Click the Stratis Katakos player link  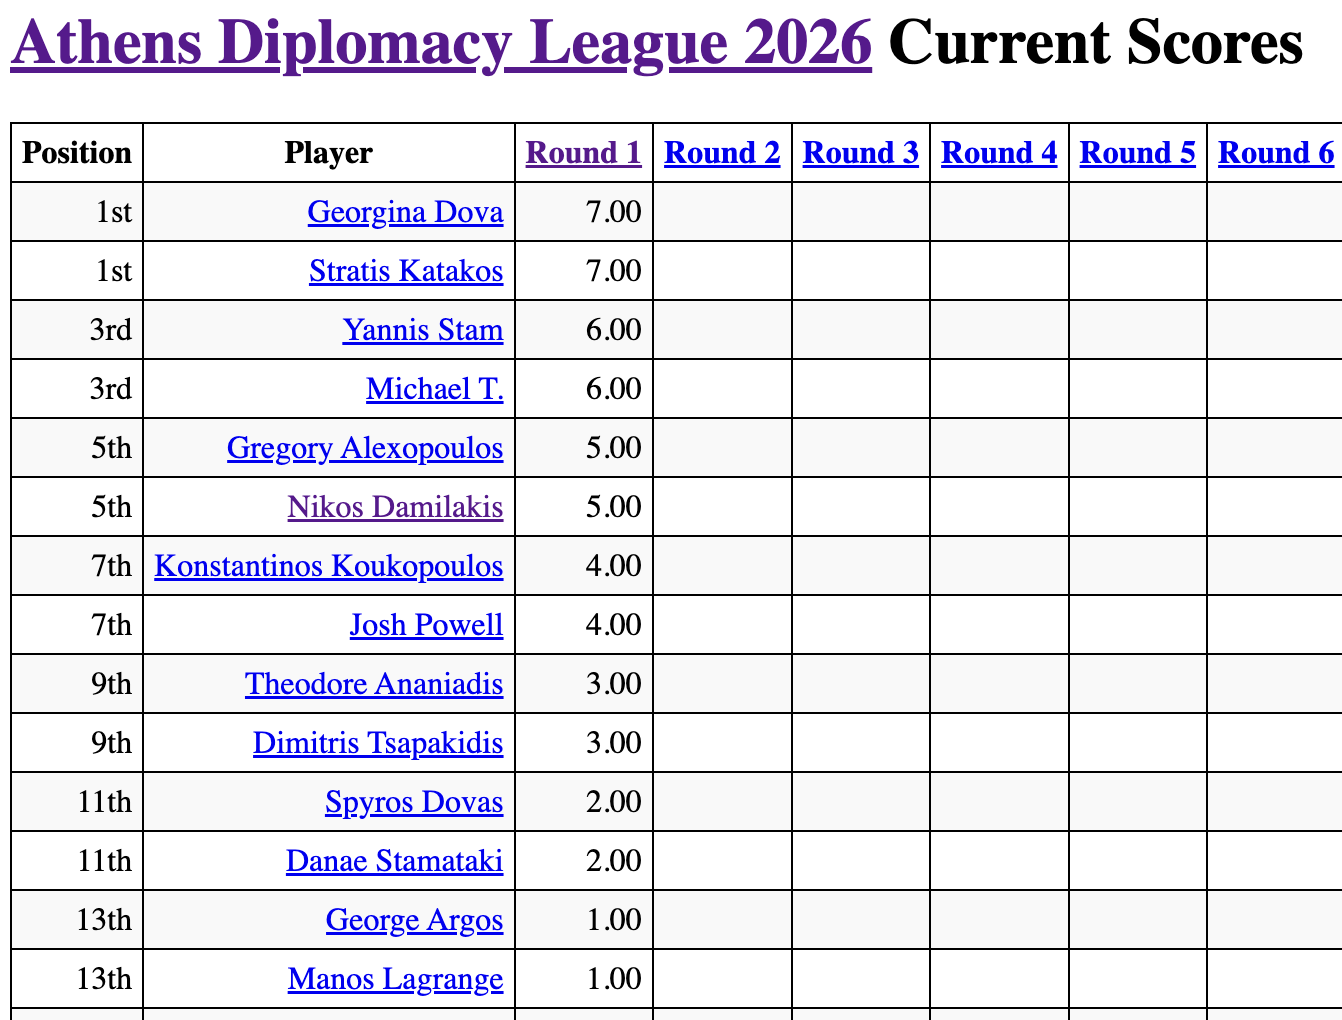pos(406,271)
